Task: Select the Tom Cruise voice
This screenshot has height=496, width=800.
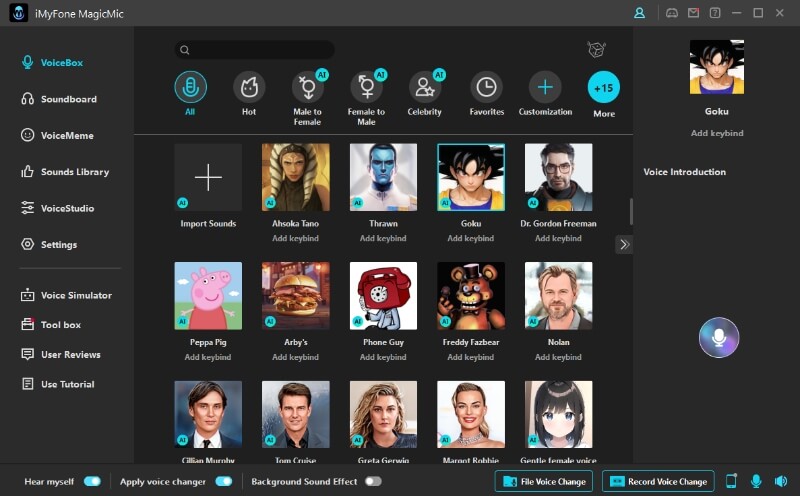Action: tap(296, 414)
